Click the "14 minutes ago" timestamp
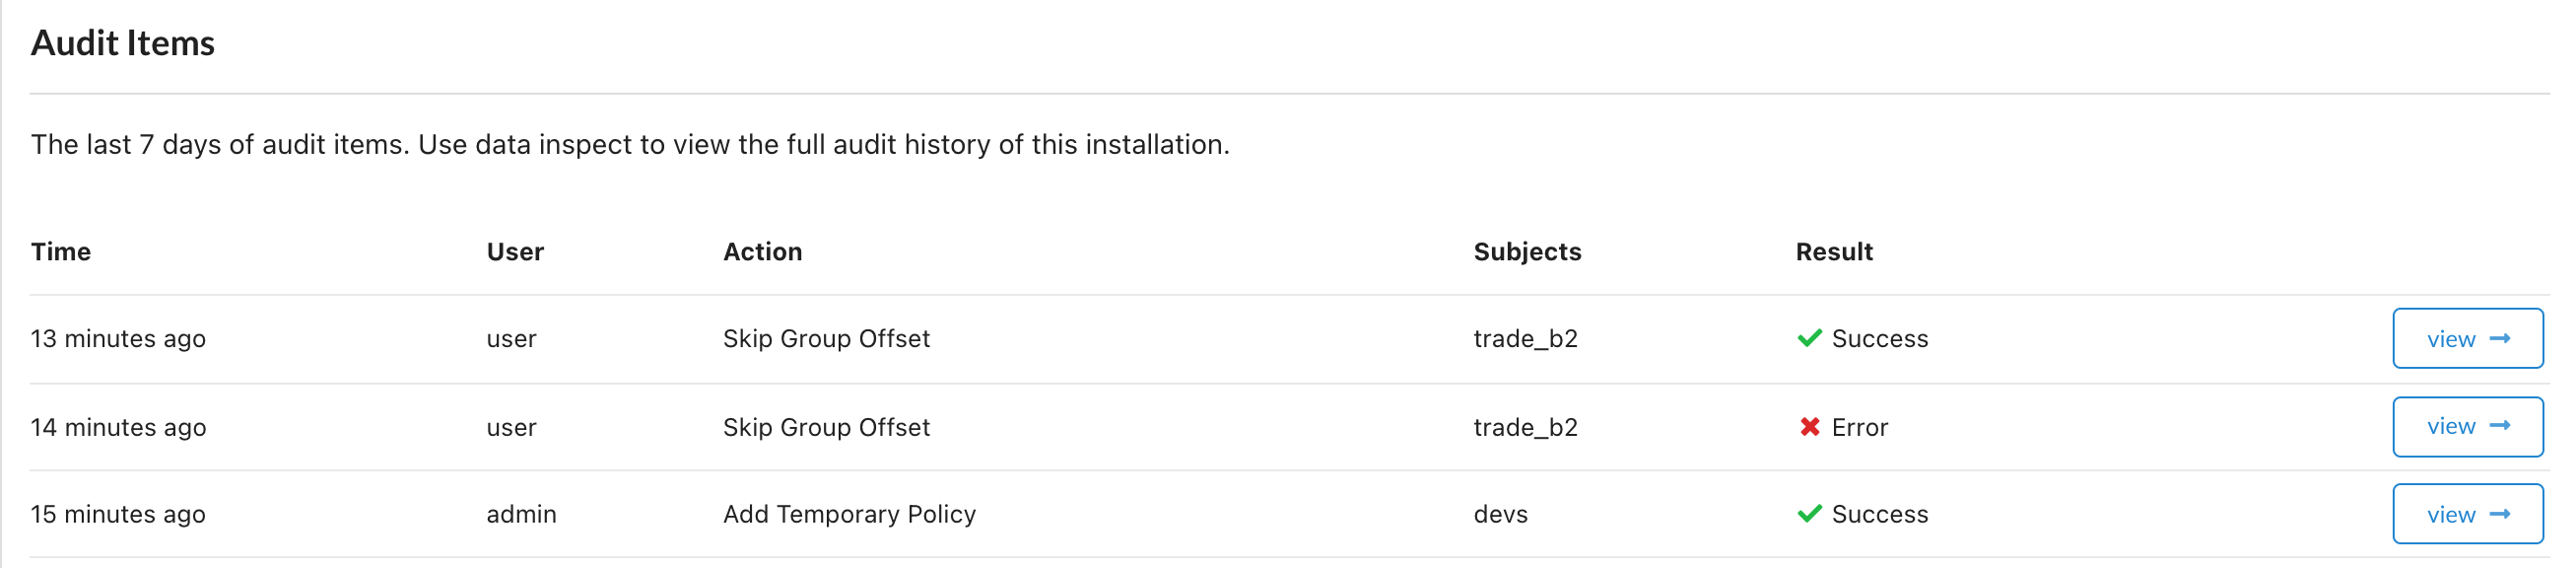This screenshot has height=568, width=2576. (118, 427)
